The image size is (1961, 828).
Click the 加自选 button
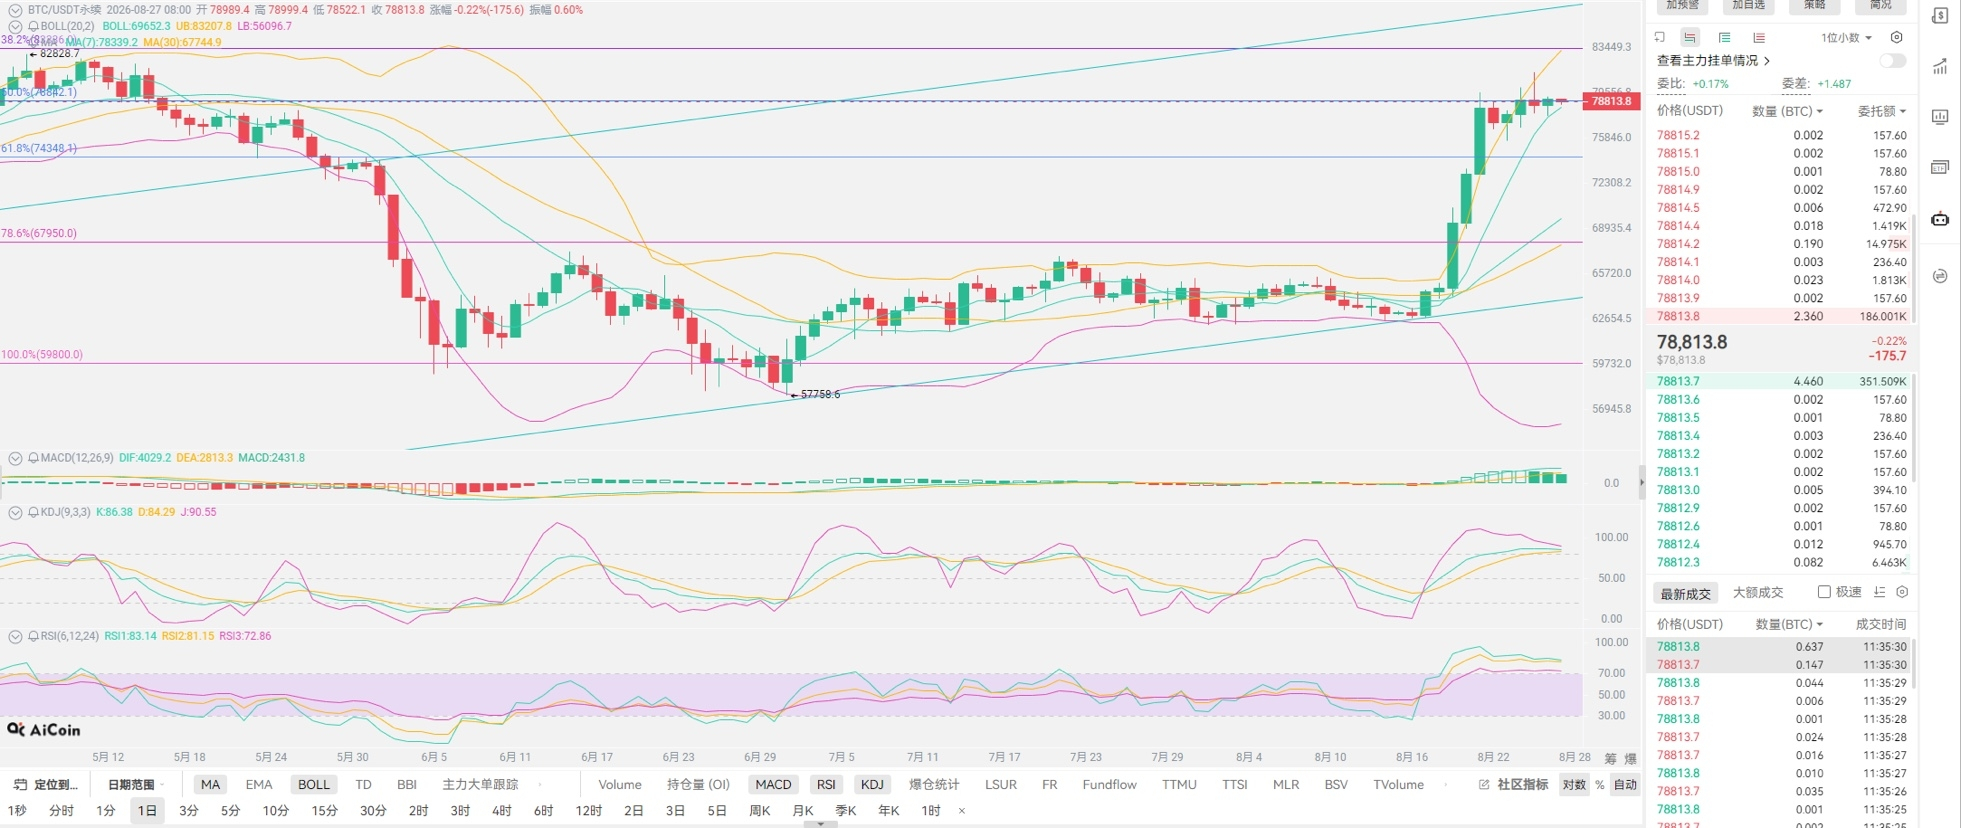1749,5
